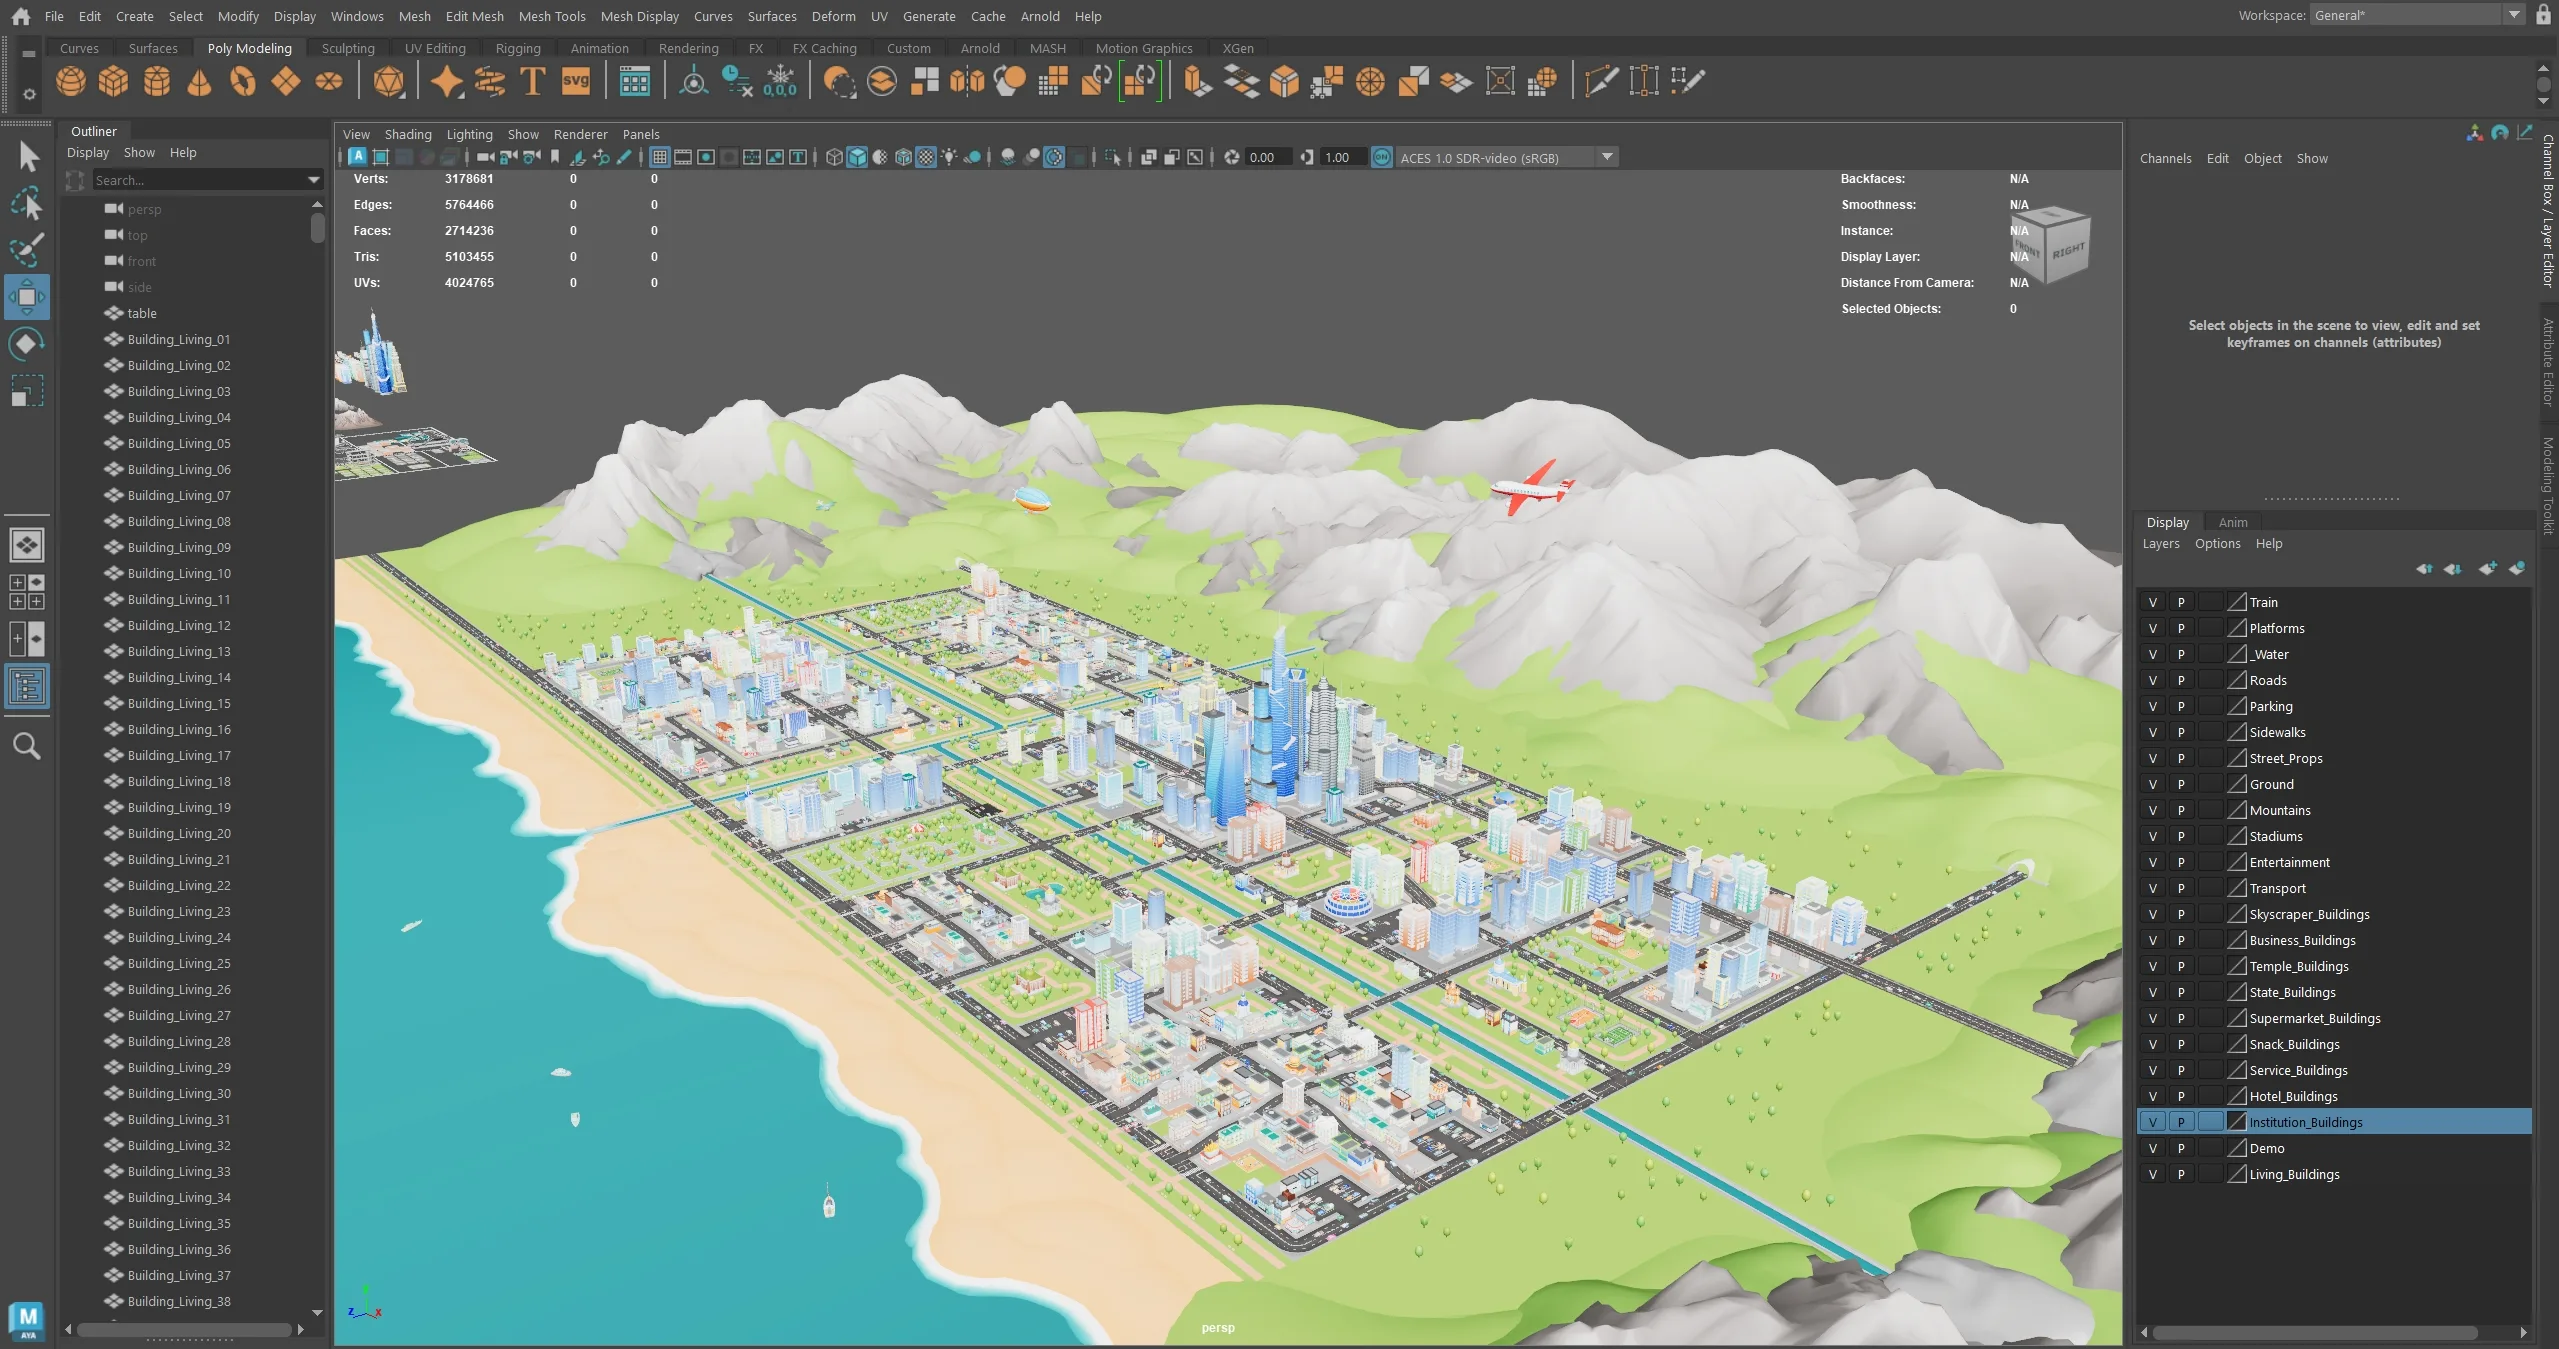Switch to the Sculpting shelf tab

(x=348, y=48)
